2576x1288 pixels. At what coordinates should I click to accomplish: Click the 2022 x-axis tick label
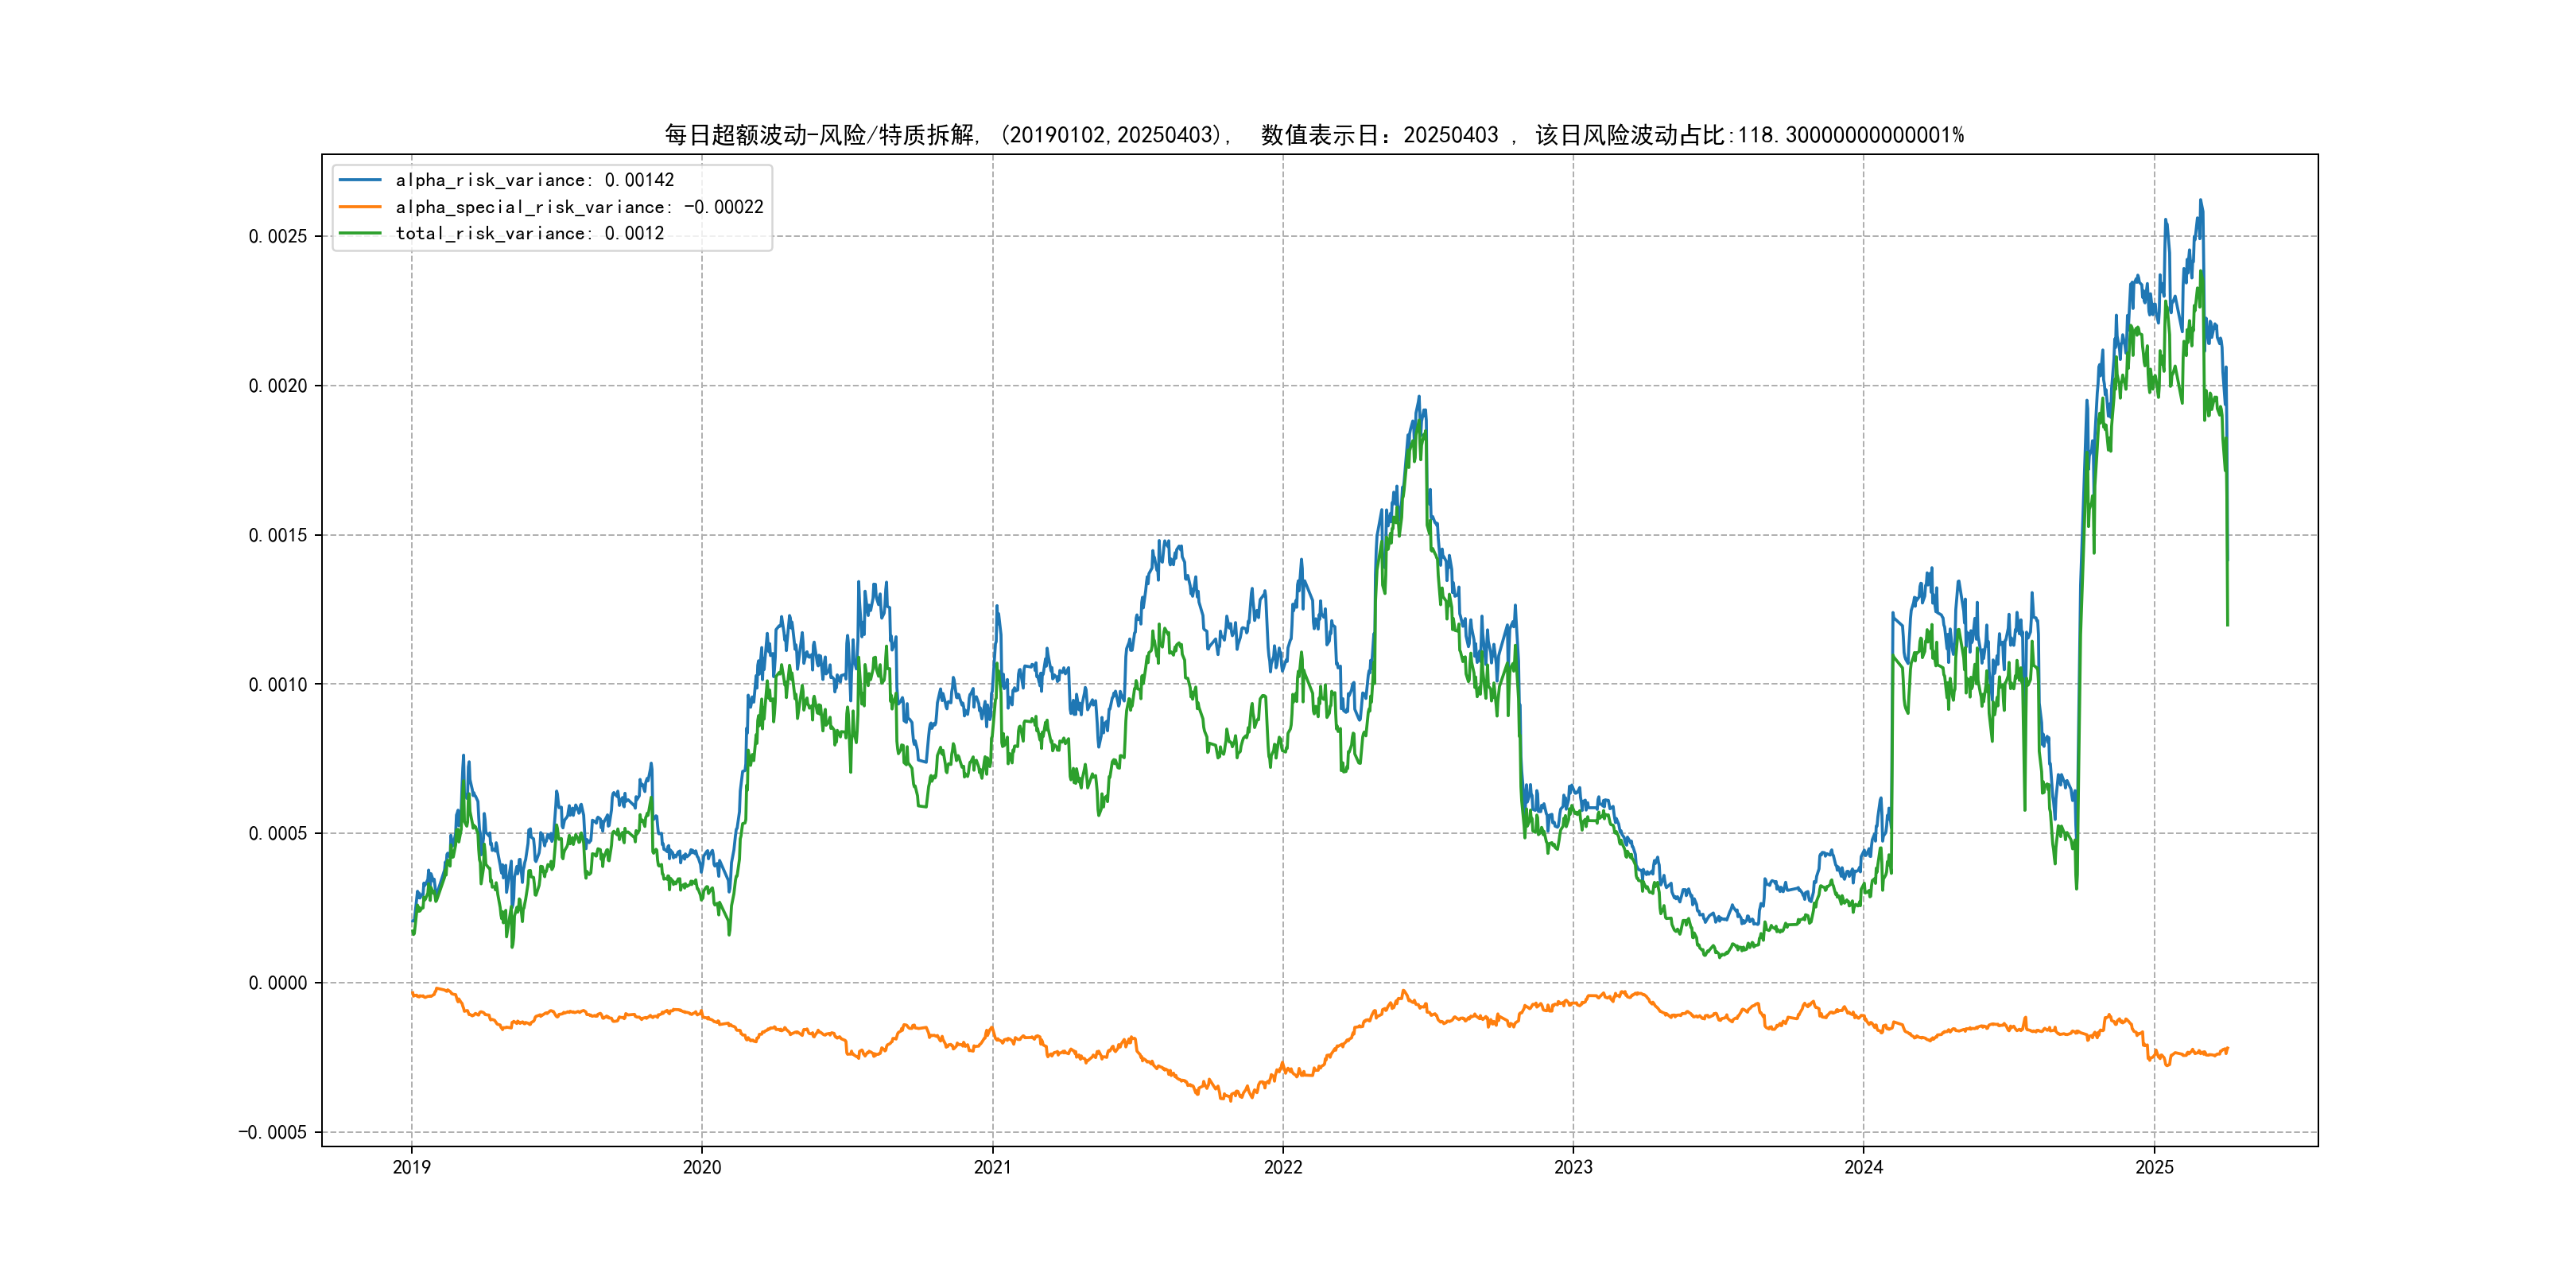tap(1283, 1167)
